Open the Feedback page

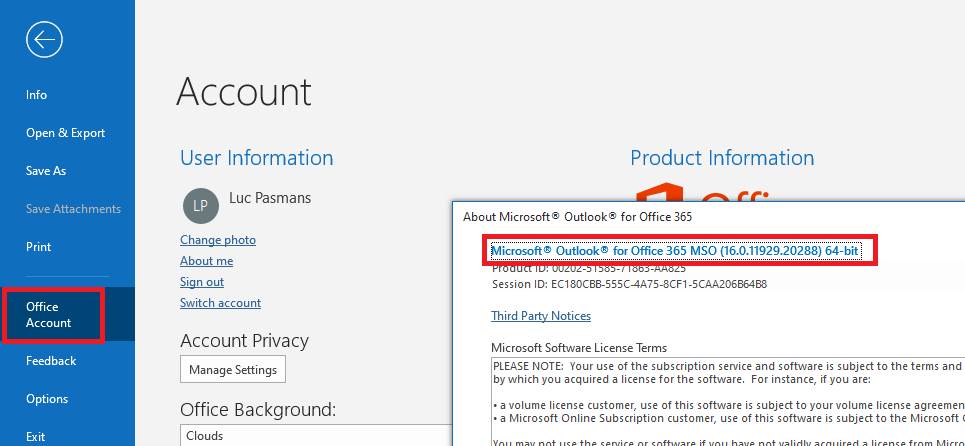tap(51, 360)
